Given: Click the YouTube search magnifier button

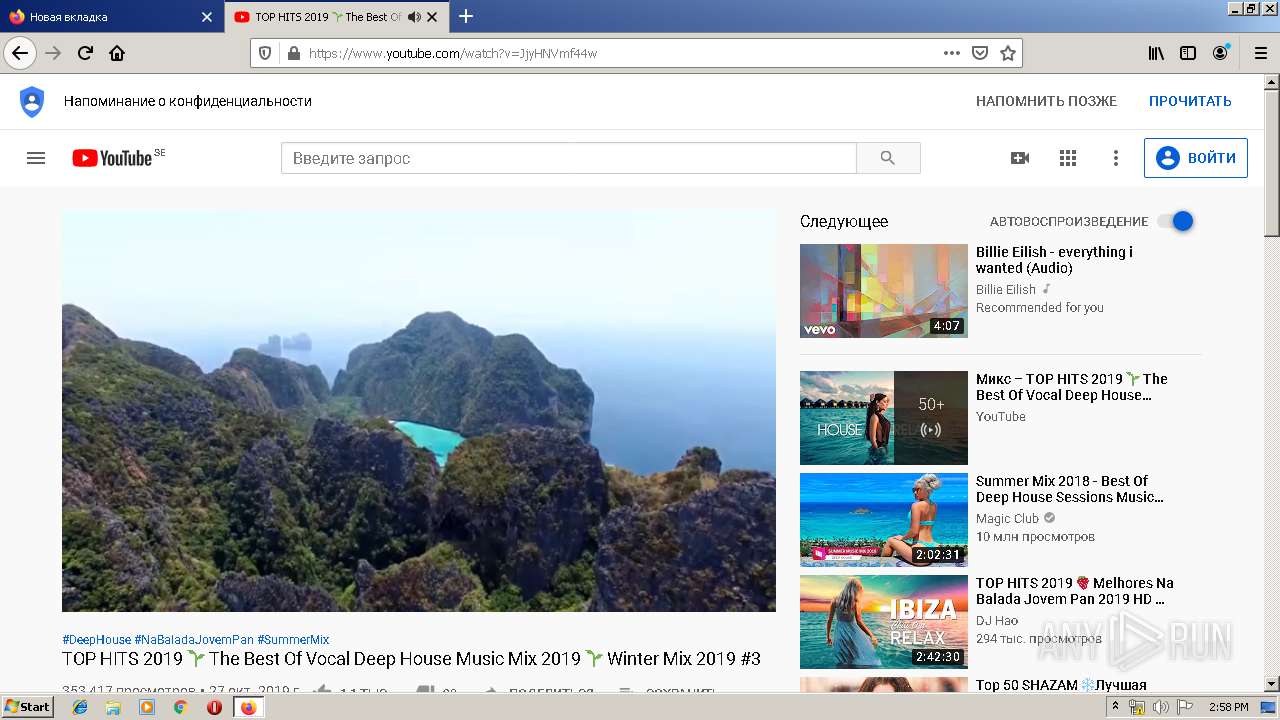Looking at the screenshot, I should pyautogui.click(x=888, y=158).
